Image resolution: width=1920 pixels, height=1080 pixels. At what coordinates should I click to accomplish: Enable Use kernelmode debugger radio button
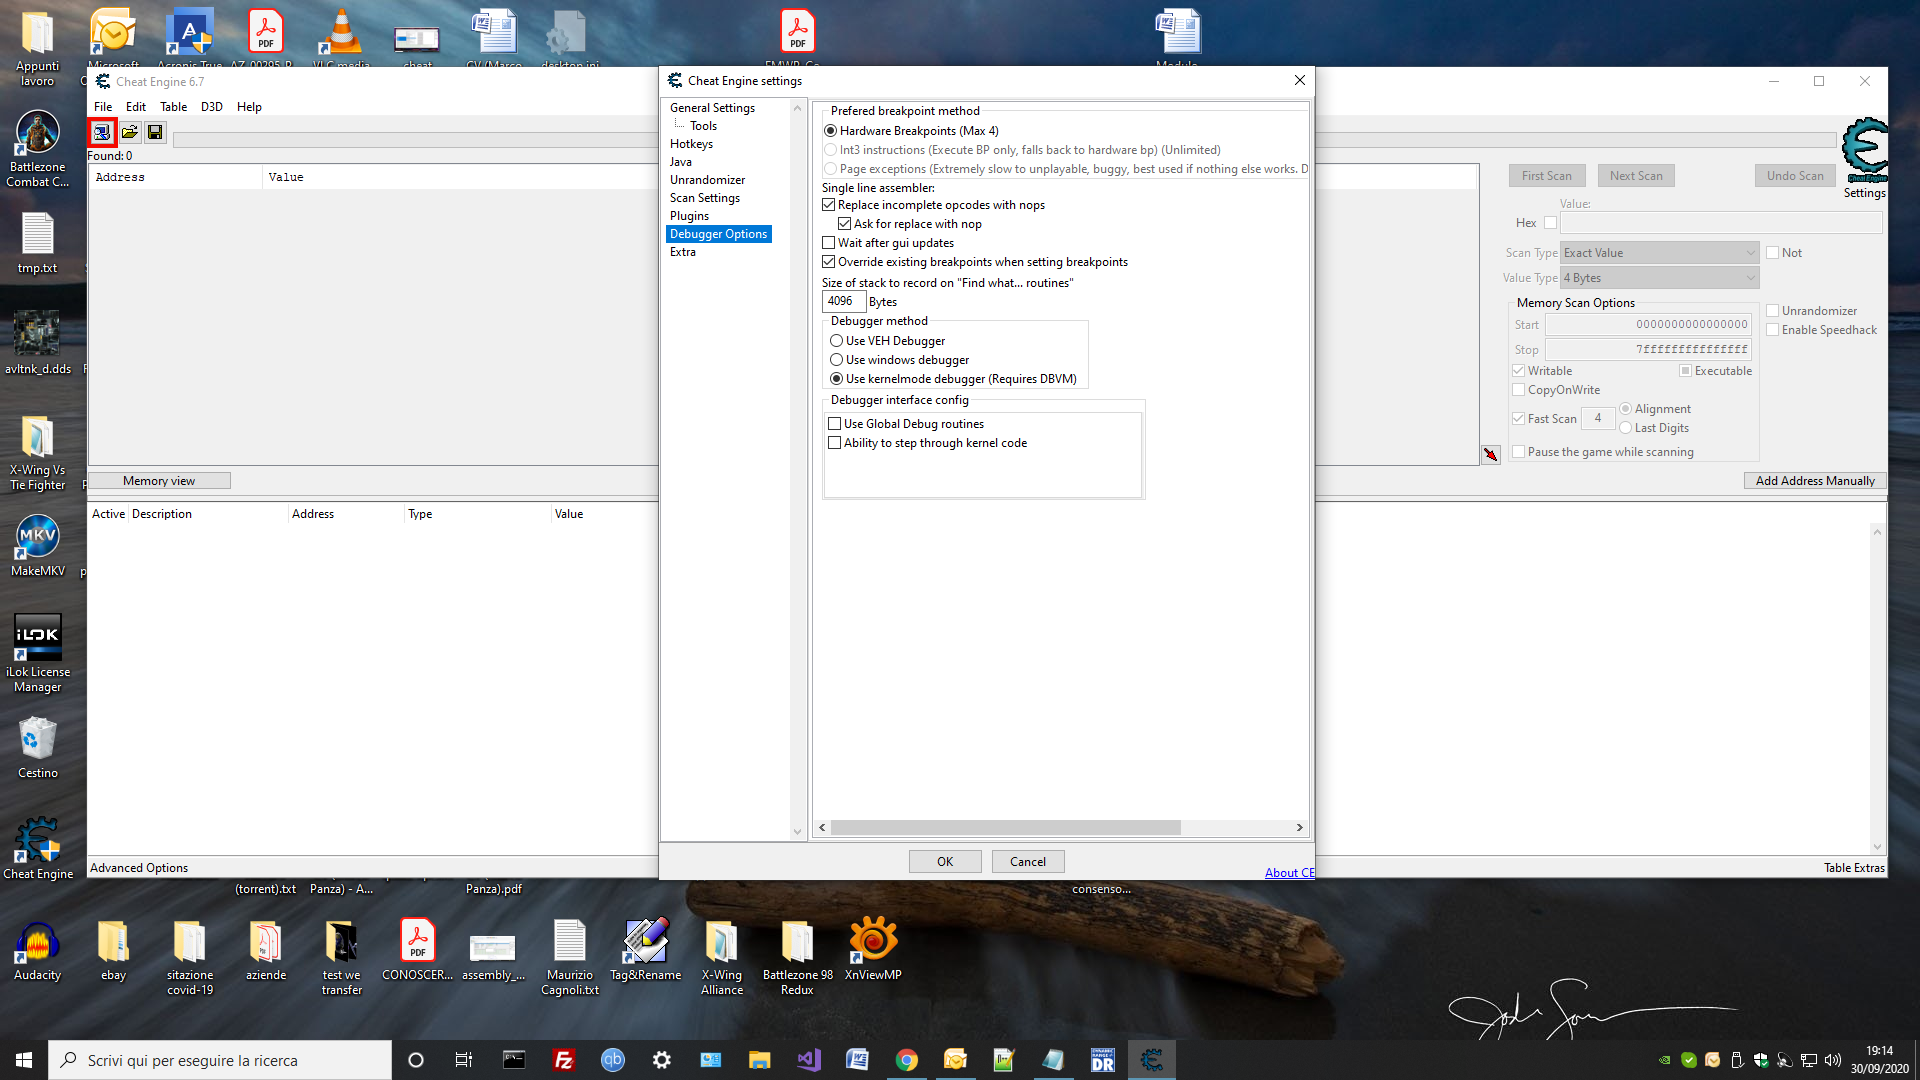[x=835, y=378]
